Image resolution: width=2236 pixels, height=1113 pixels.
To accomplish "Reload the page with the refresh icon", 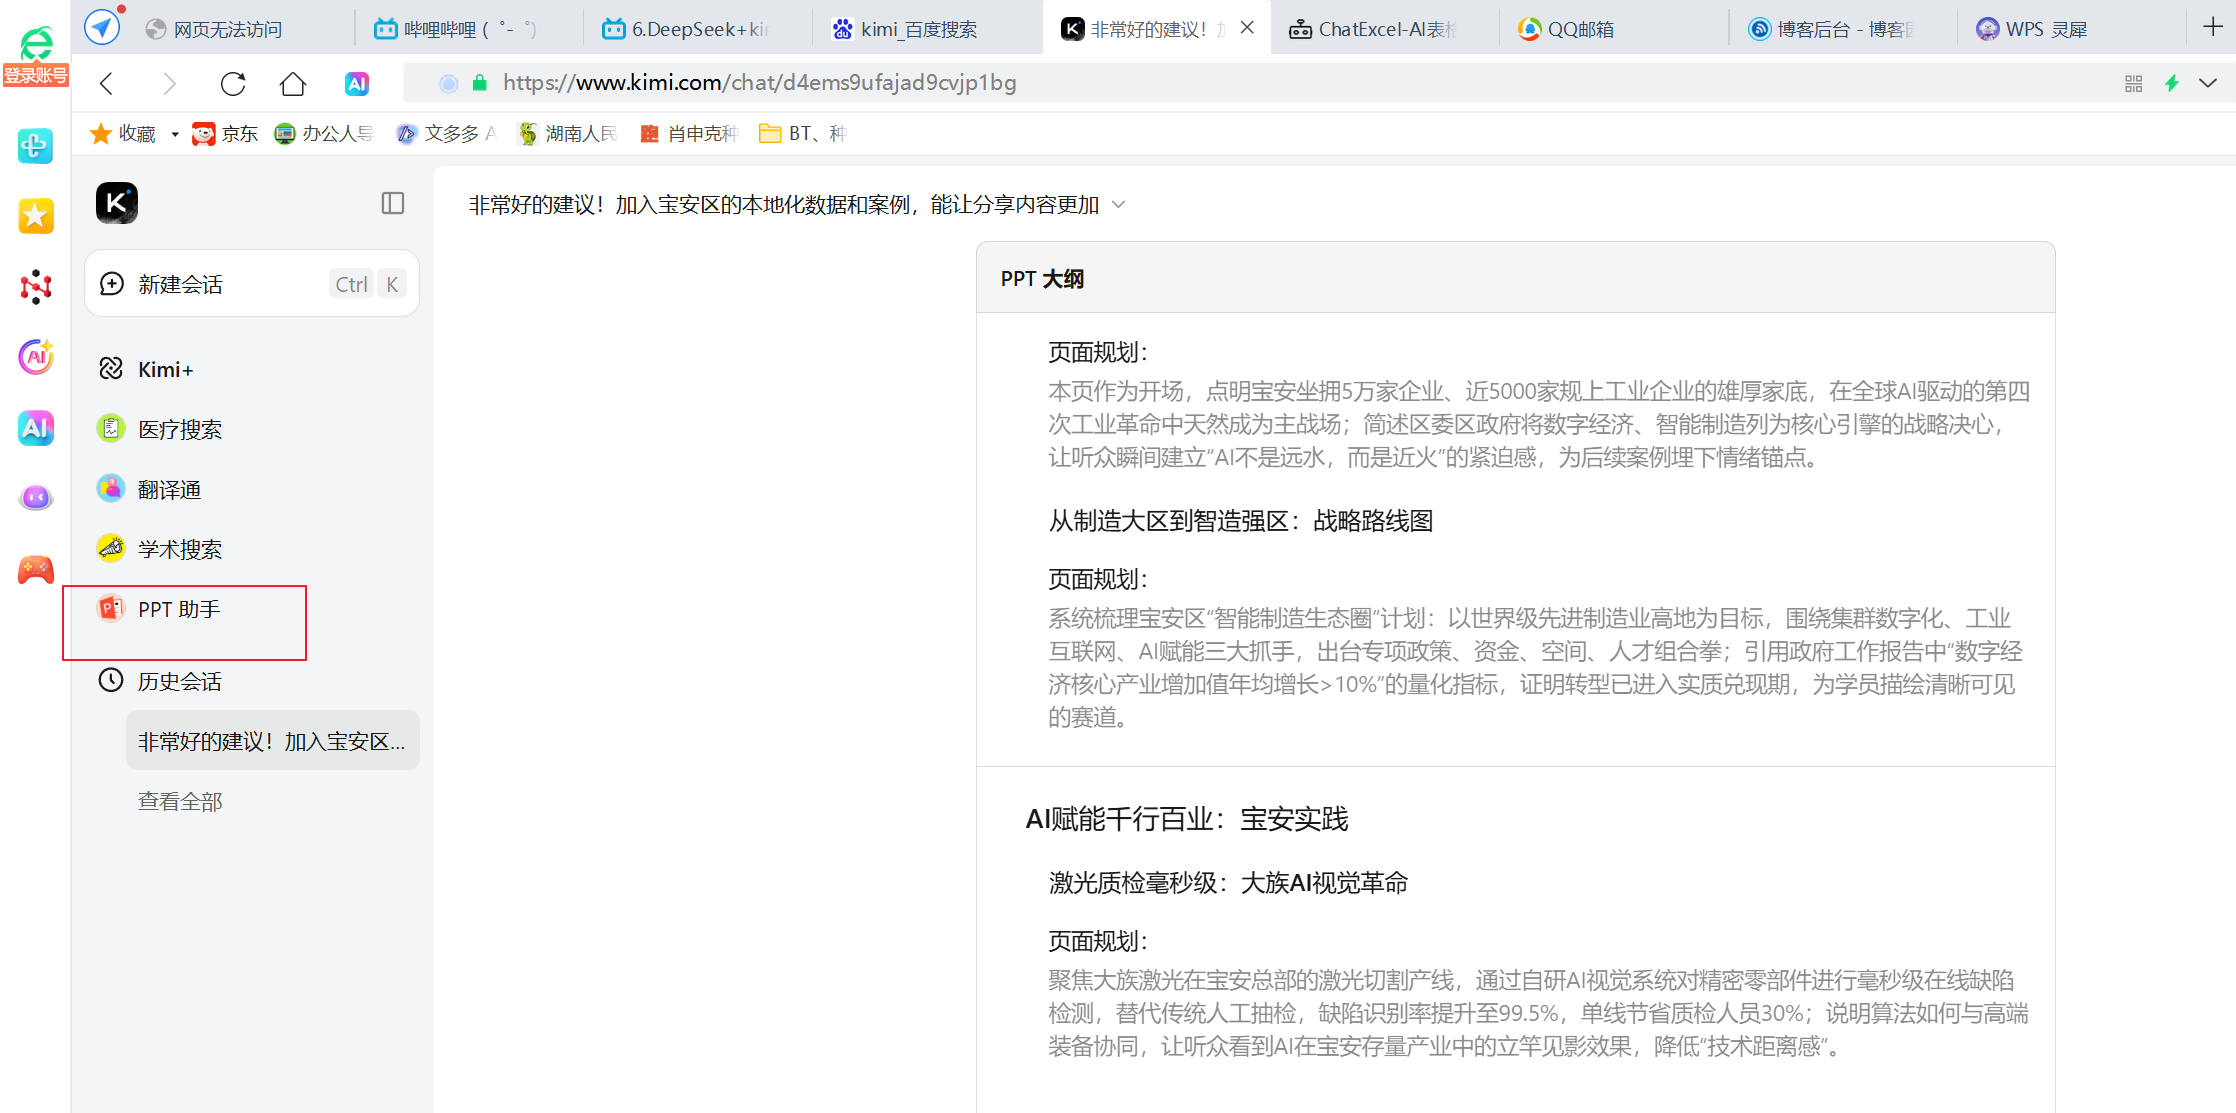I will pyautogui.click(x=233, y=83).
